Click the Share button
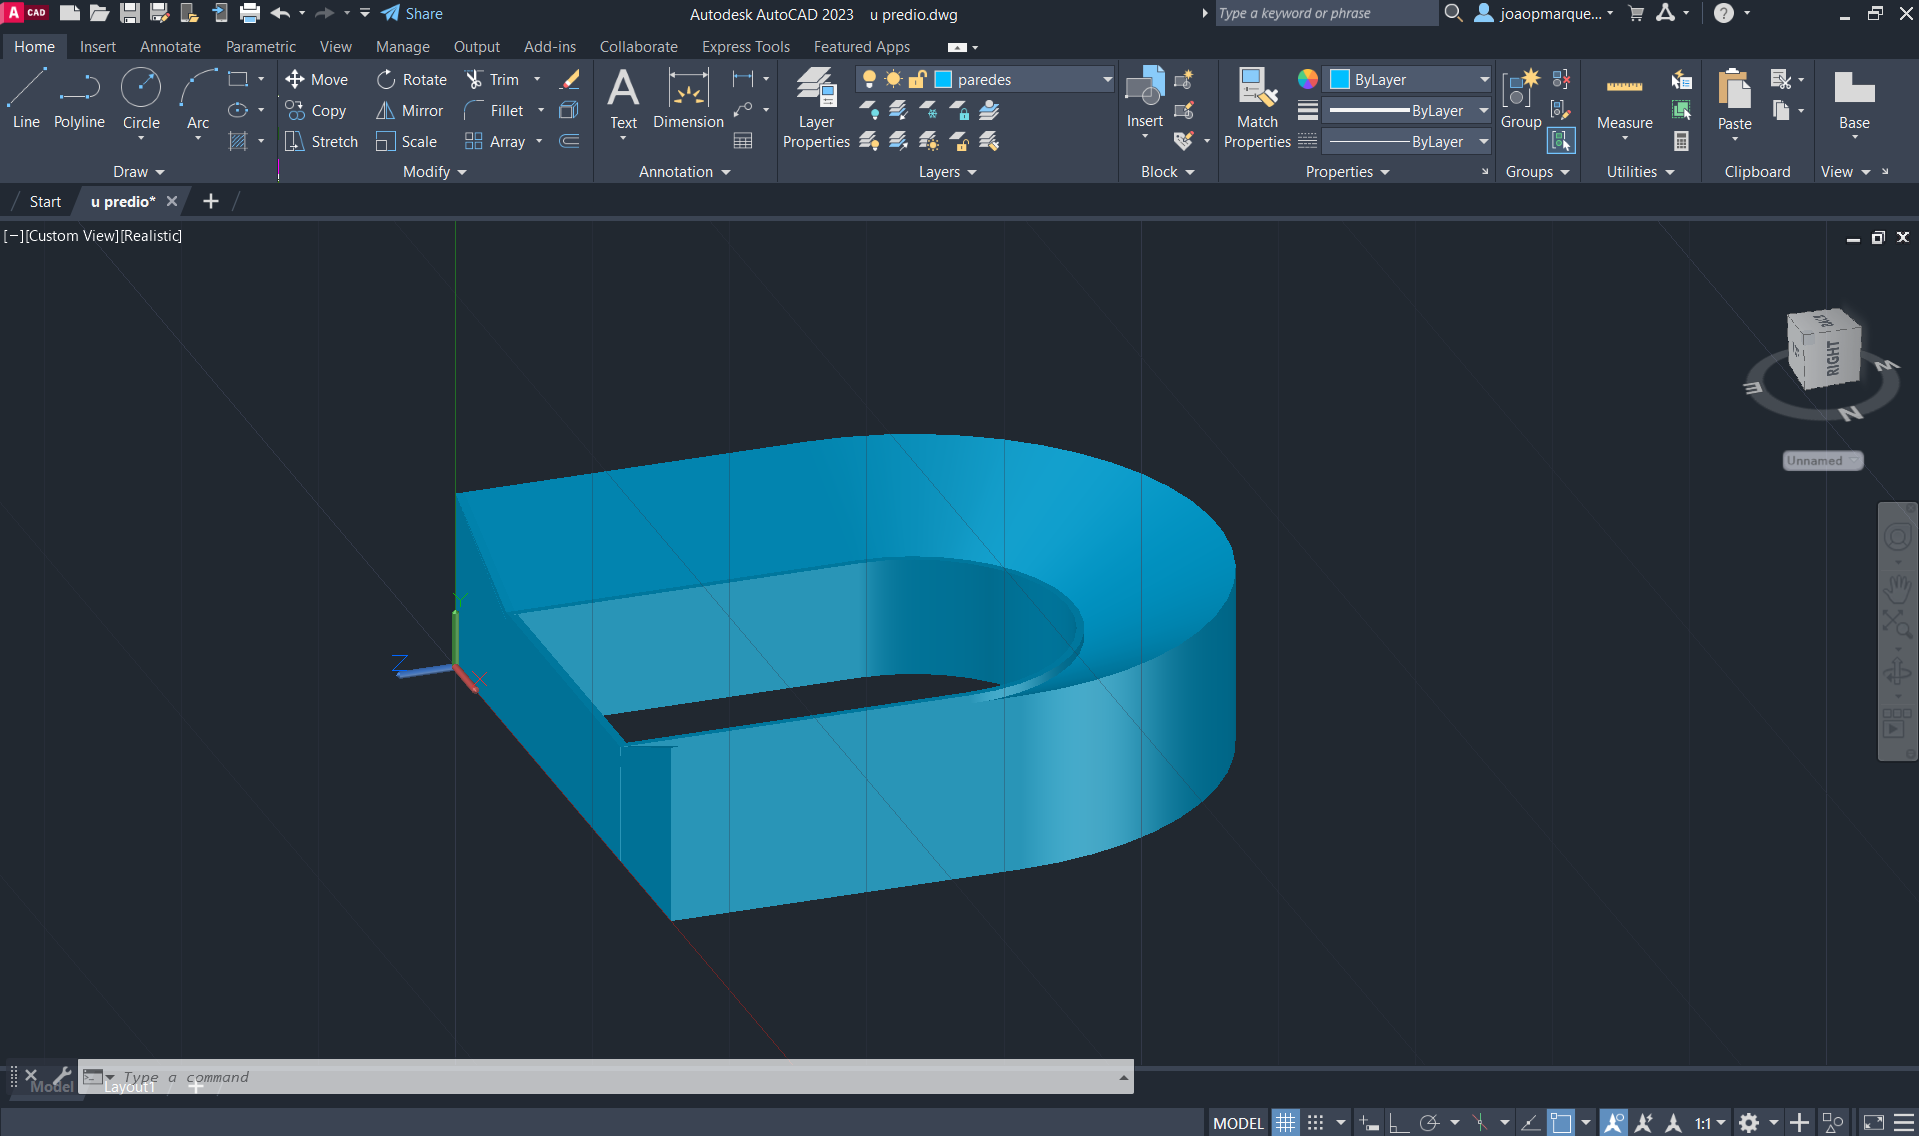 (x=412, y=14)
